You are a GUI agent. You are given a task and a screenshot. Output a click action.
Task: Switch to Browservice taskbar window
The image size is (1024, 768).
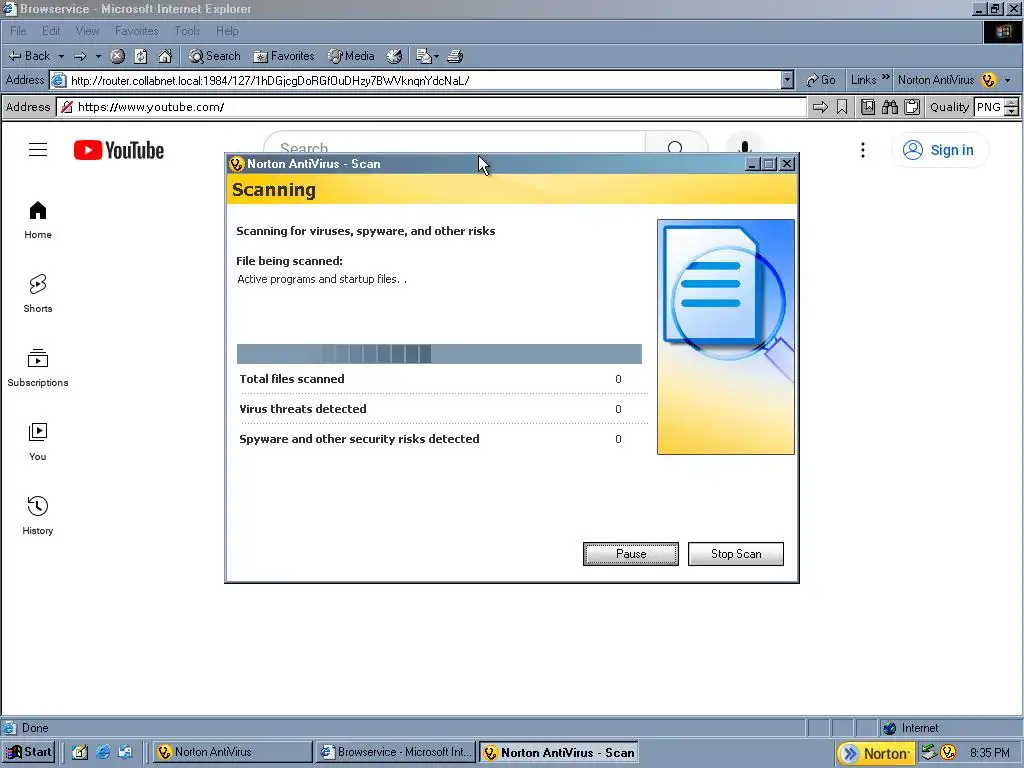click(x=396, y=752)
